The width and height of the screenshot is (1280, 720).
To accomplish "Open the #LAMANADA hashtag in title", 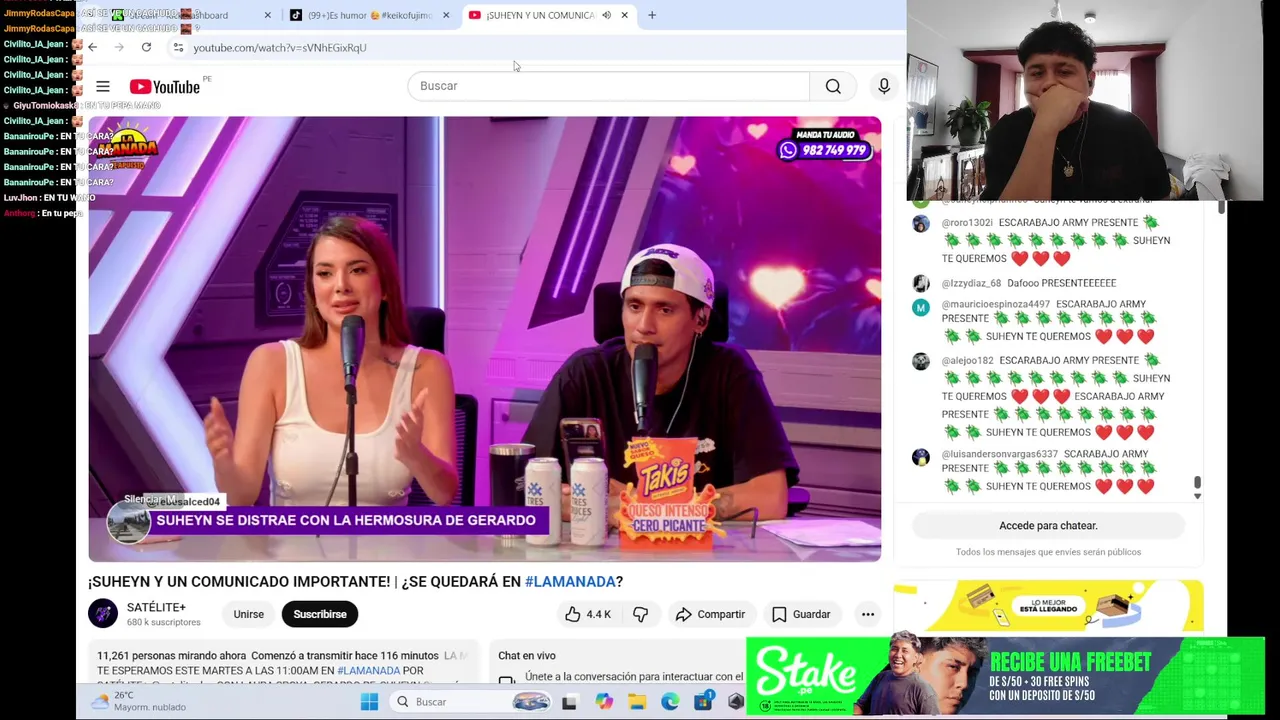I will [x=570, y=581].
